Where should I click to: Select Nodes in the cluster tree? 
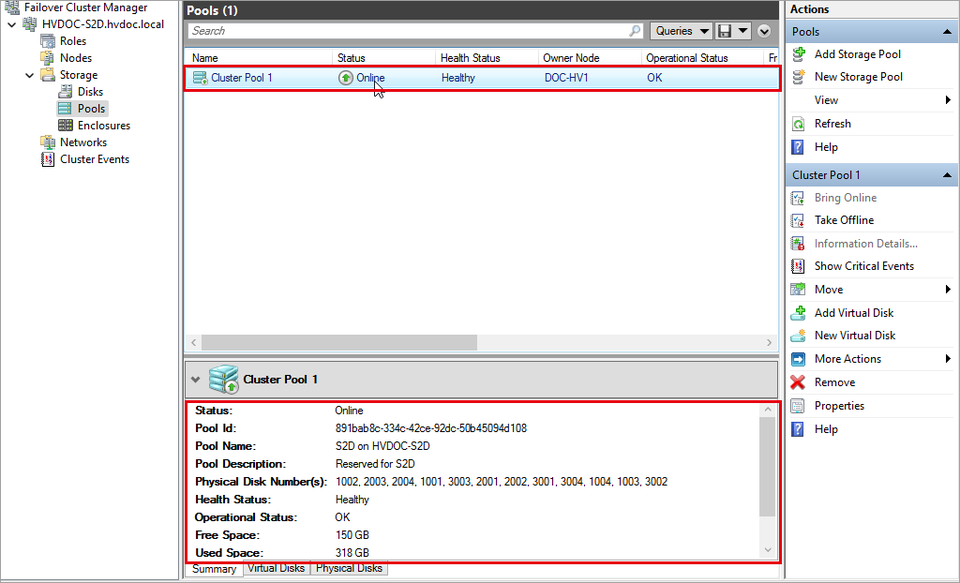[x=75, y=58]
